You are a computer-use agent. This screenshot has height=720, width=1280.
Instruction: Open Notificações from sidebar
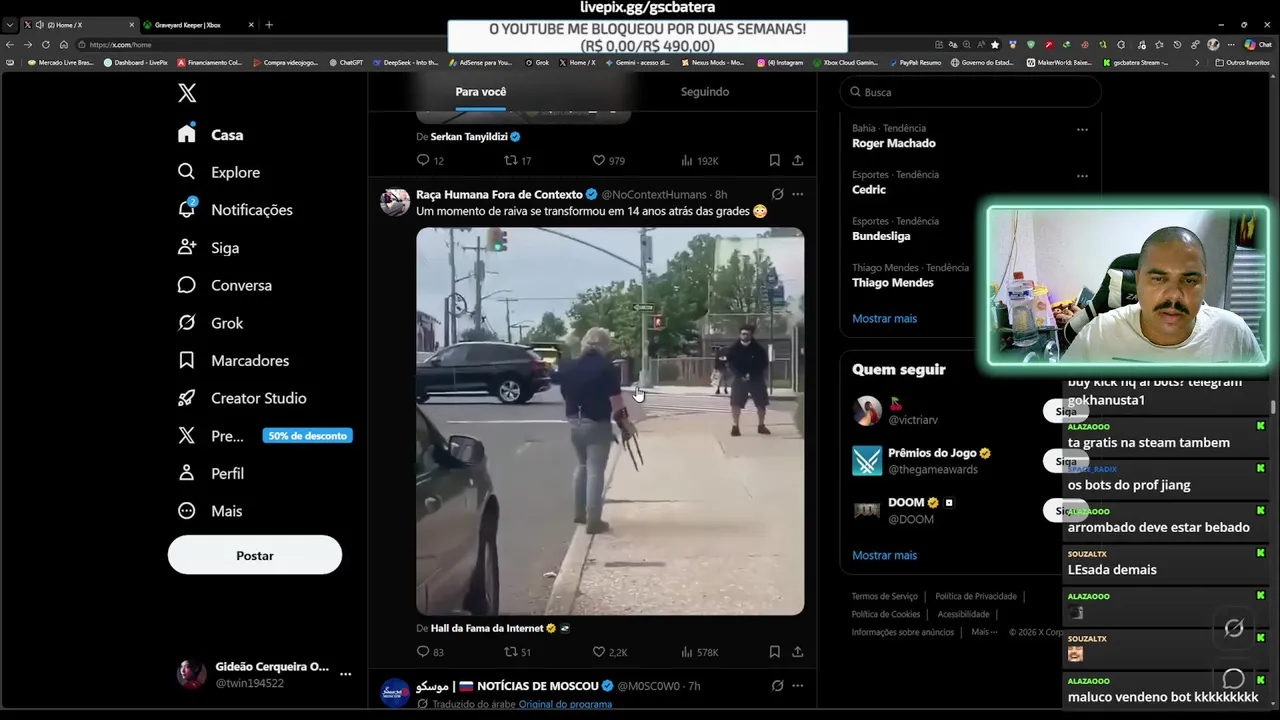235,210
